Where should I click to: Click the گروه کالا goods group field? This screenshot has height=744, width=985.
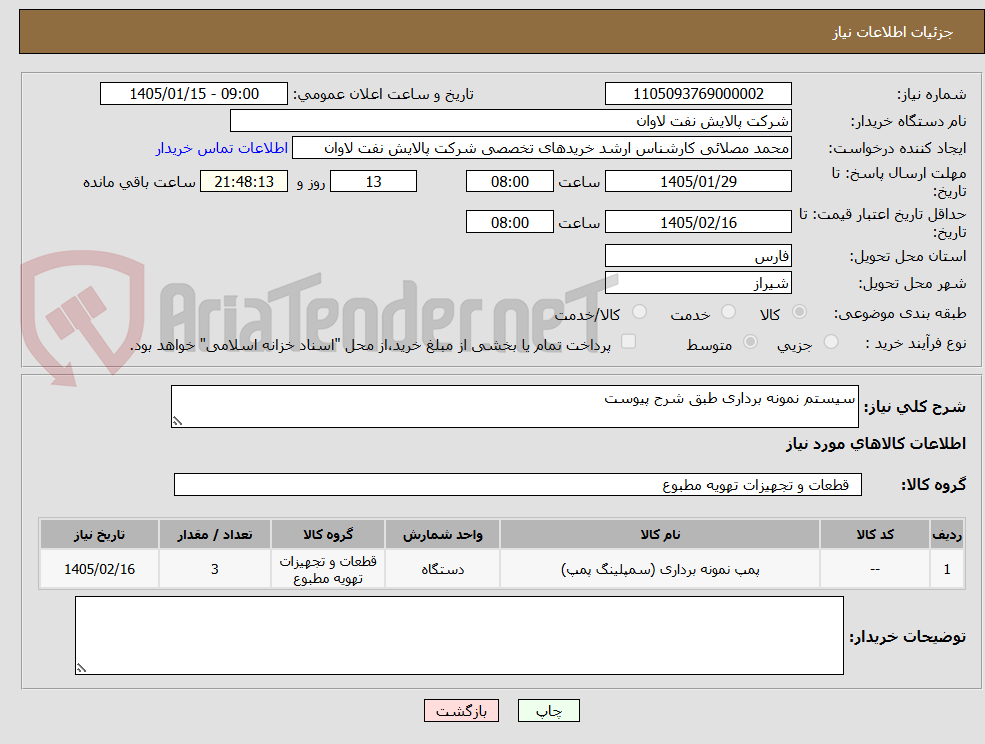click(x=518, y=484)
